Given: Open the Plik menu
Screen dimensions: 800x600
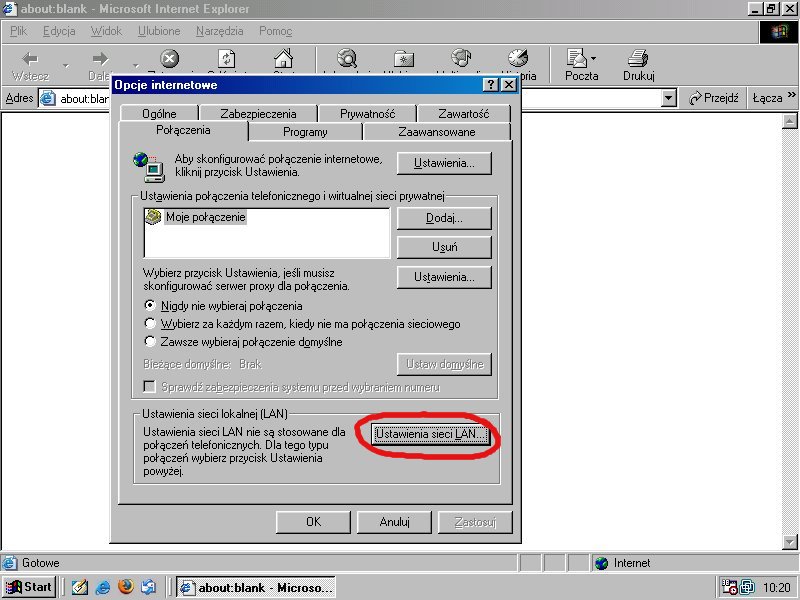Looking at the screenshot, I should 18,31.
